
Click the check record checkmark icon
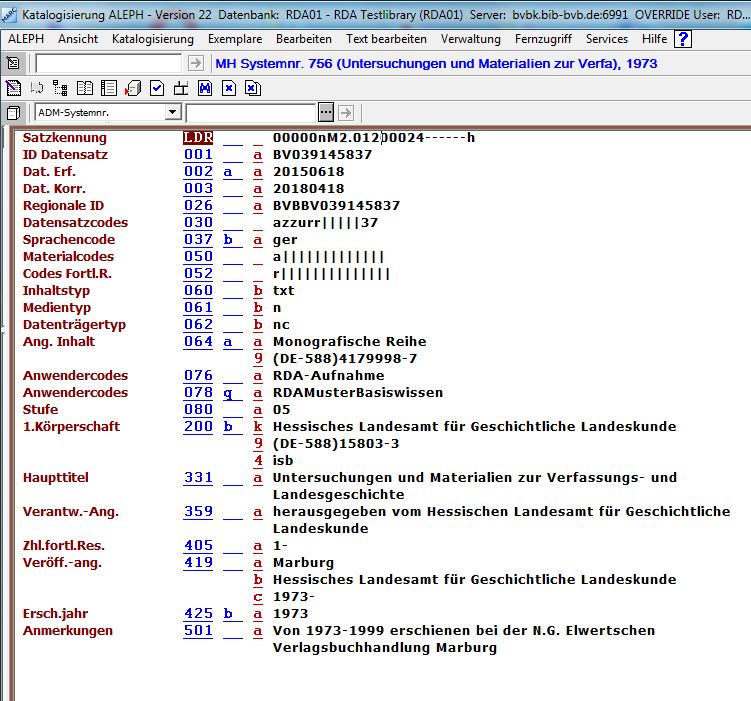[x=157, y=88]
